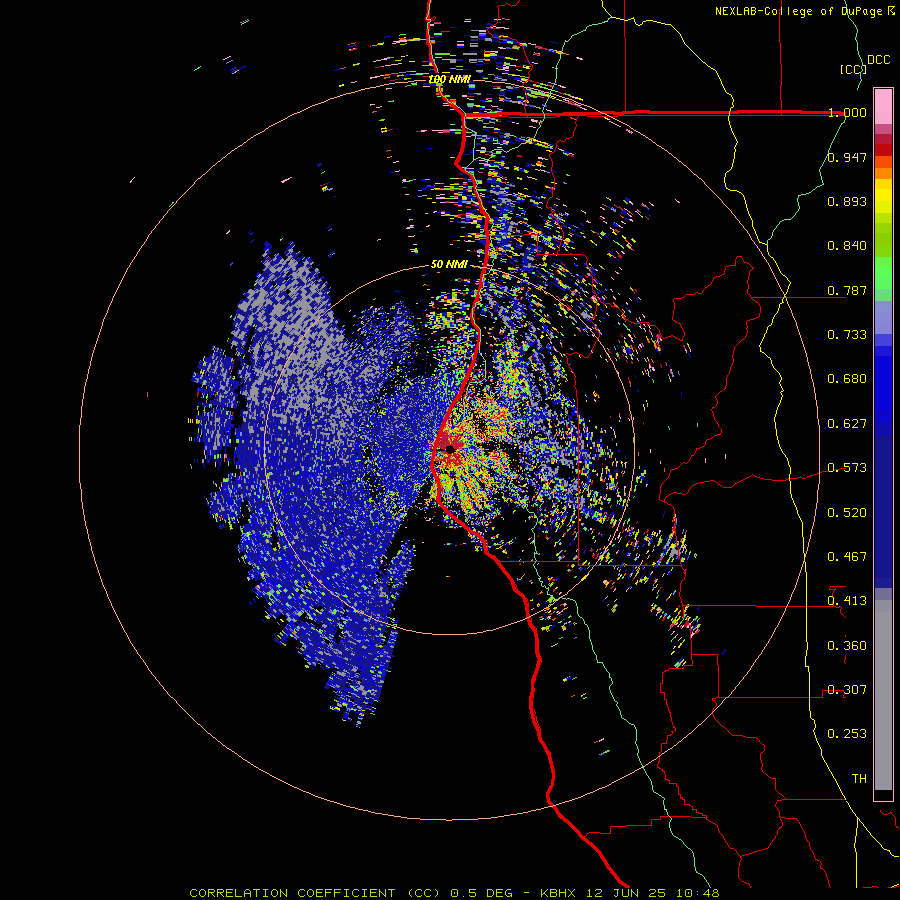Select the 0.413 legend value
Image resolution: width=900 pixels, height=900 pixels.
[x=847, y=601]
